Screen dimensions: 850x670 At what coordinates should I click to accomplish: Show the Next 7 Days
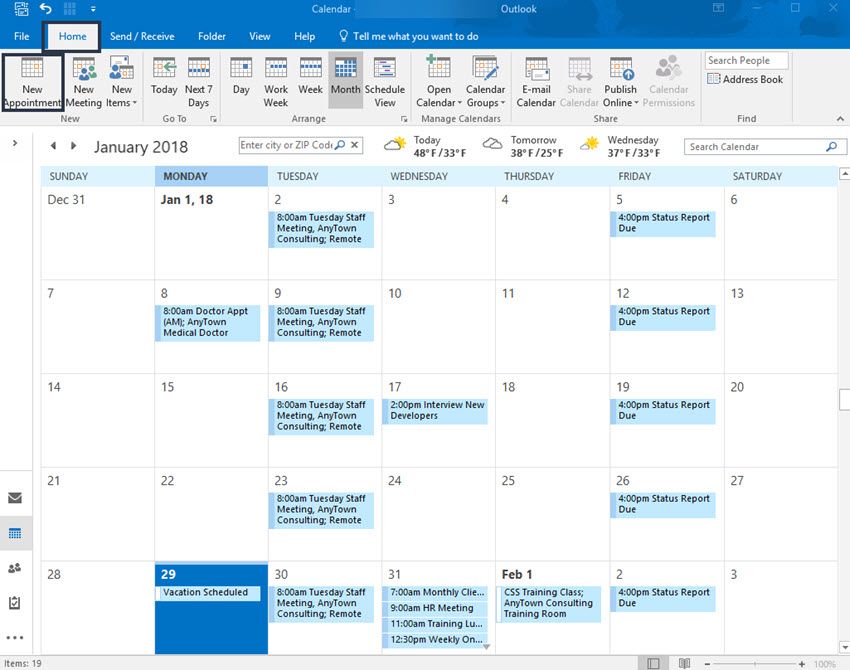(x=199, y=82)
